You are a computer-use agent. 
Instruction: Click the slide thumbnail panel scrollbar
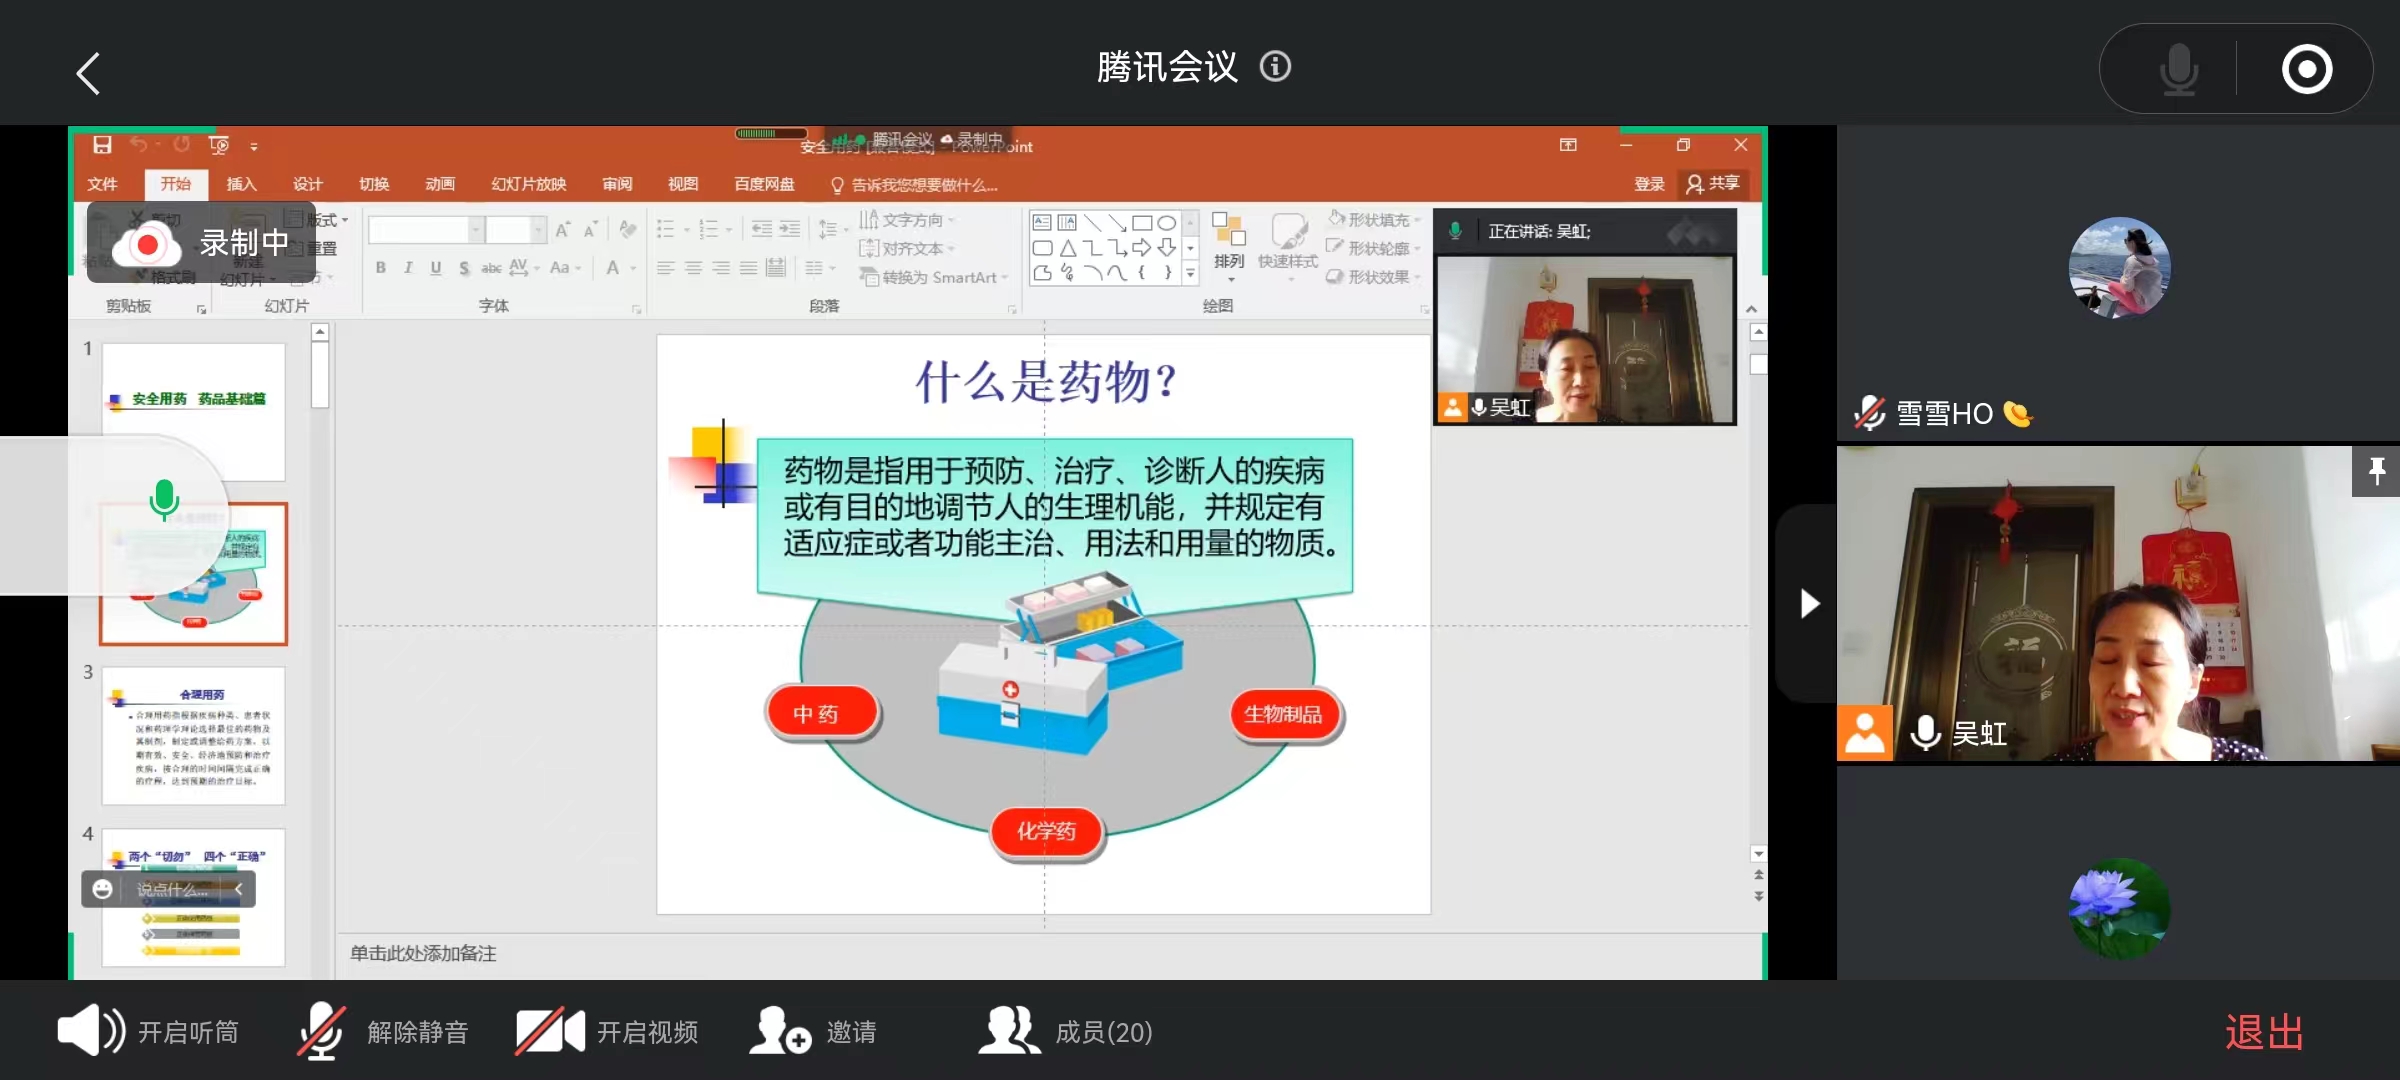[320, 376]
